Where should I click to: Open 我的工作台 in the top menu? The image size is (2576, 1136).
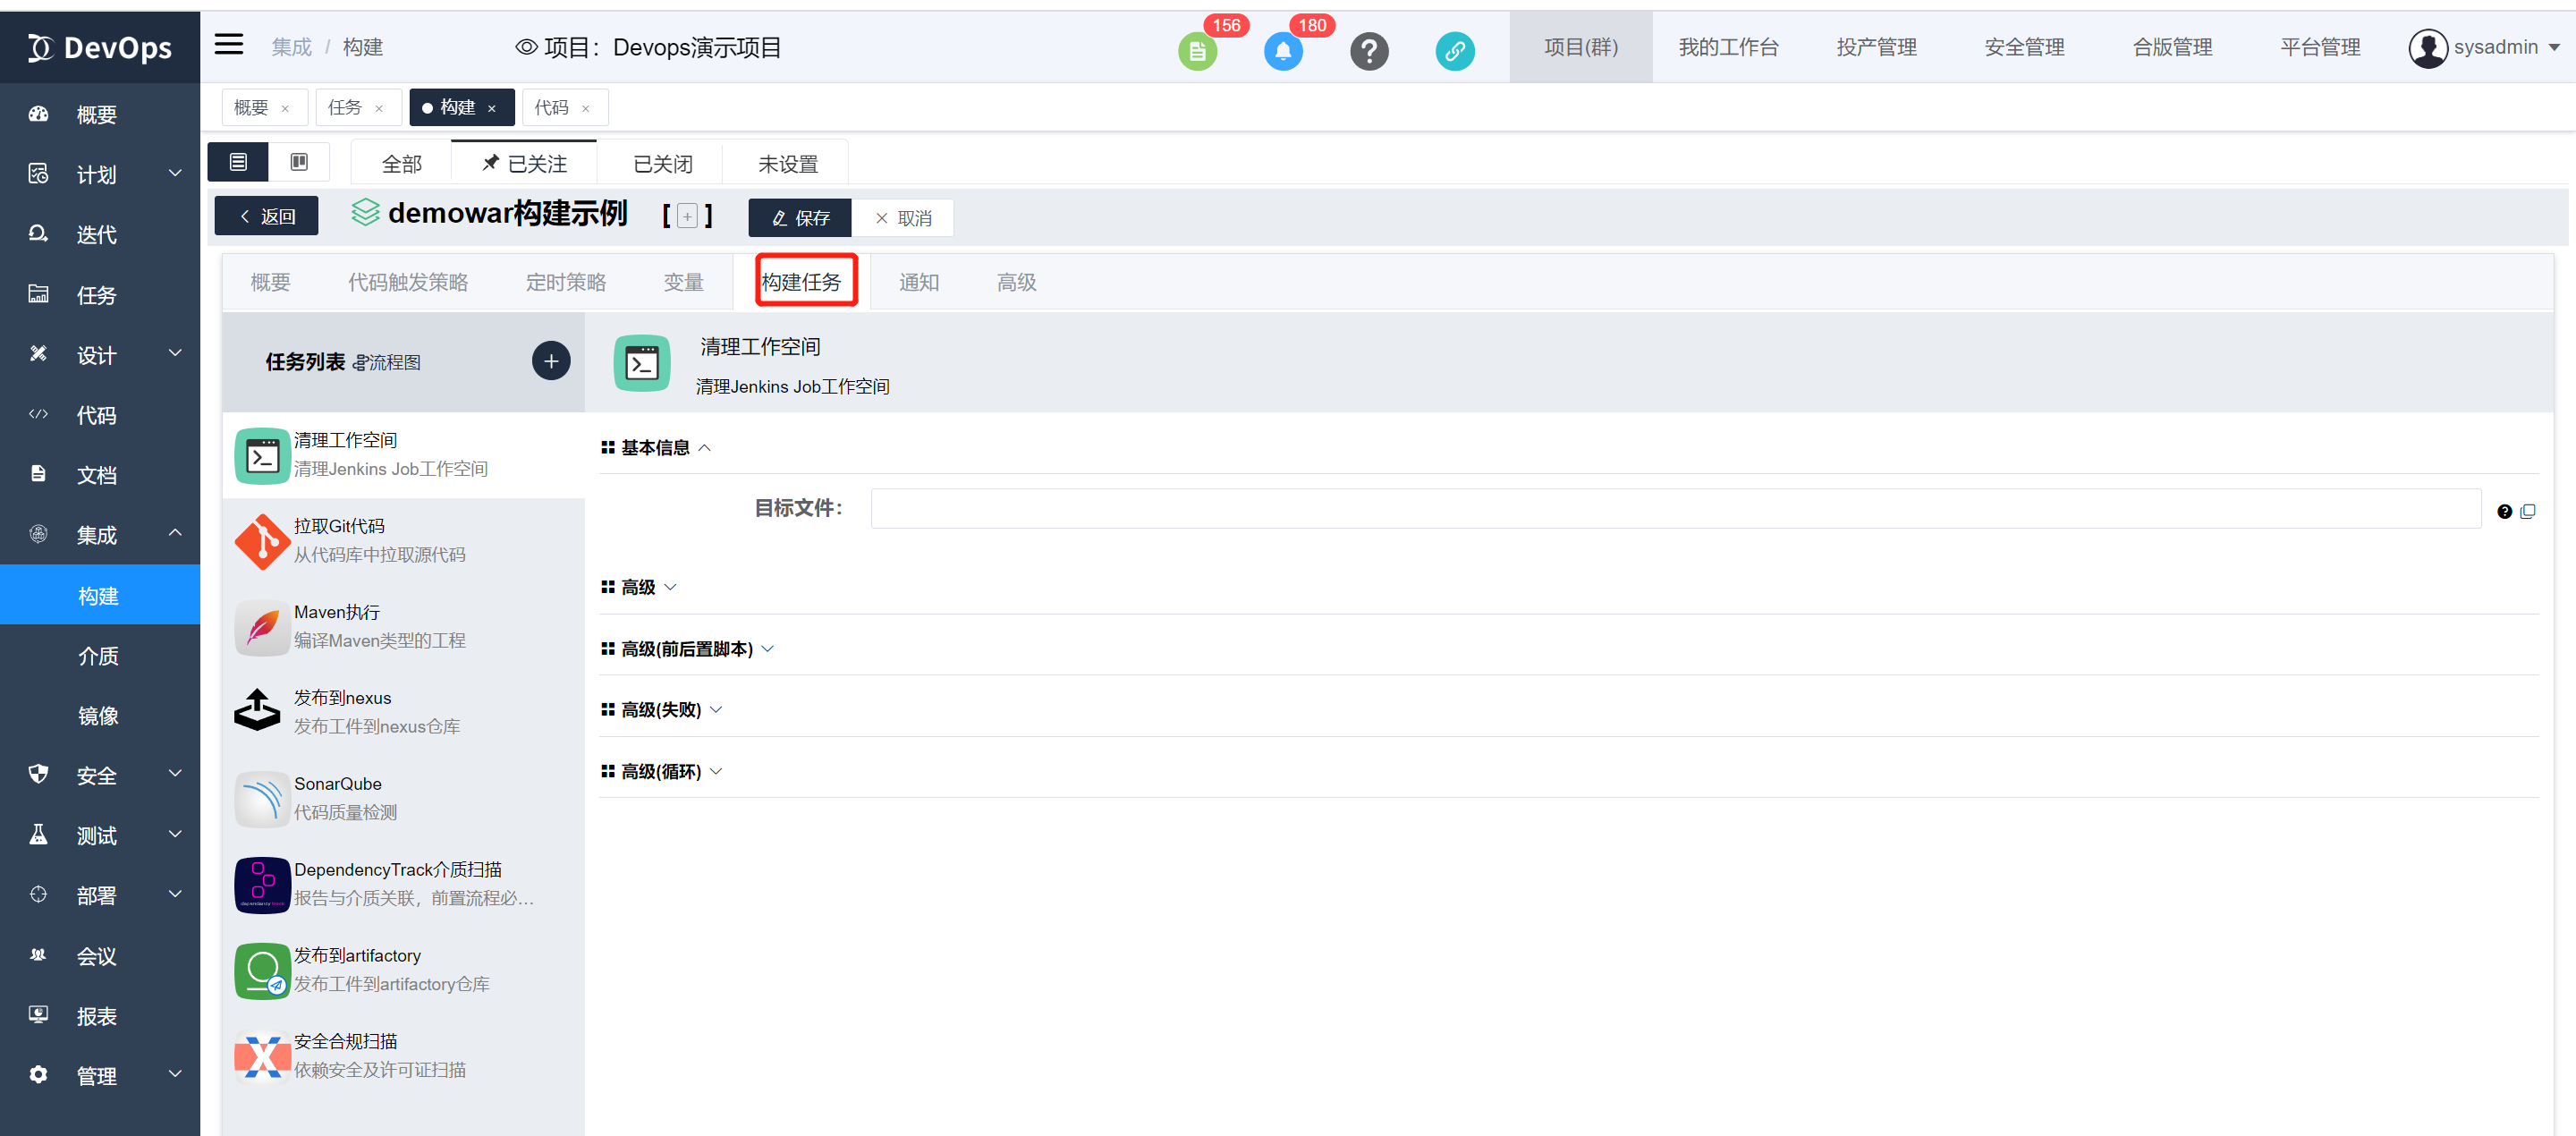[1727, 47]
